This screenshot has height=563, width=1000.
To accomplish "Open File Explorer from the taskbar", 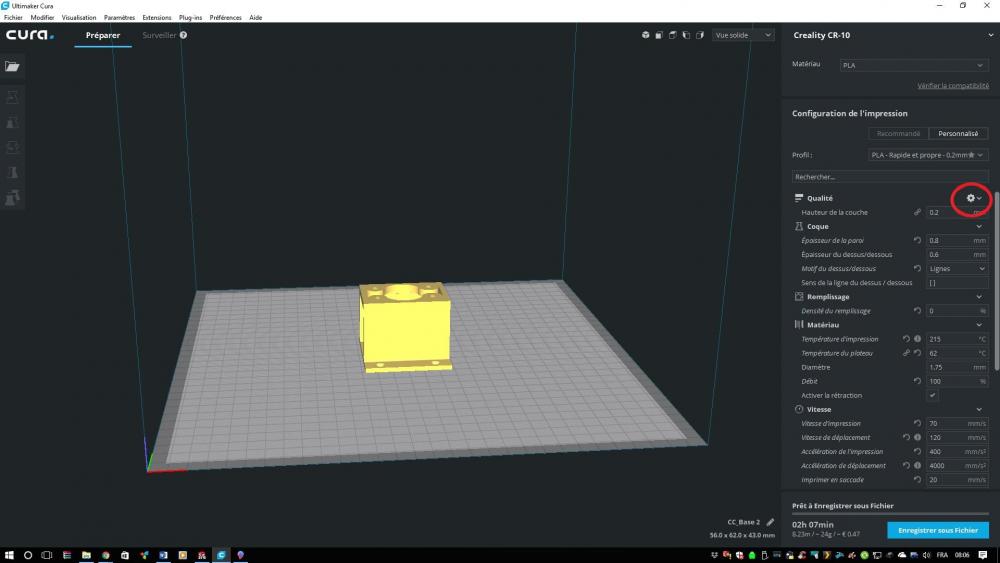I will pos(86,555).
